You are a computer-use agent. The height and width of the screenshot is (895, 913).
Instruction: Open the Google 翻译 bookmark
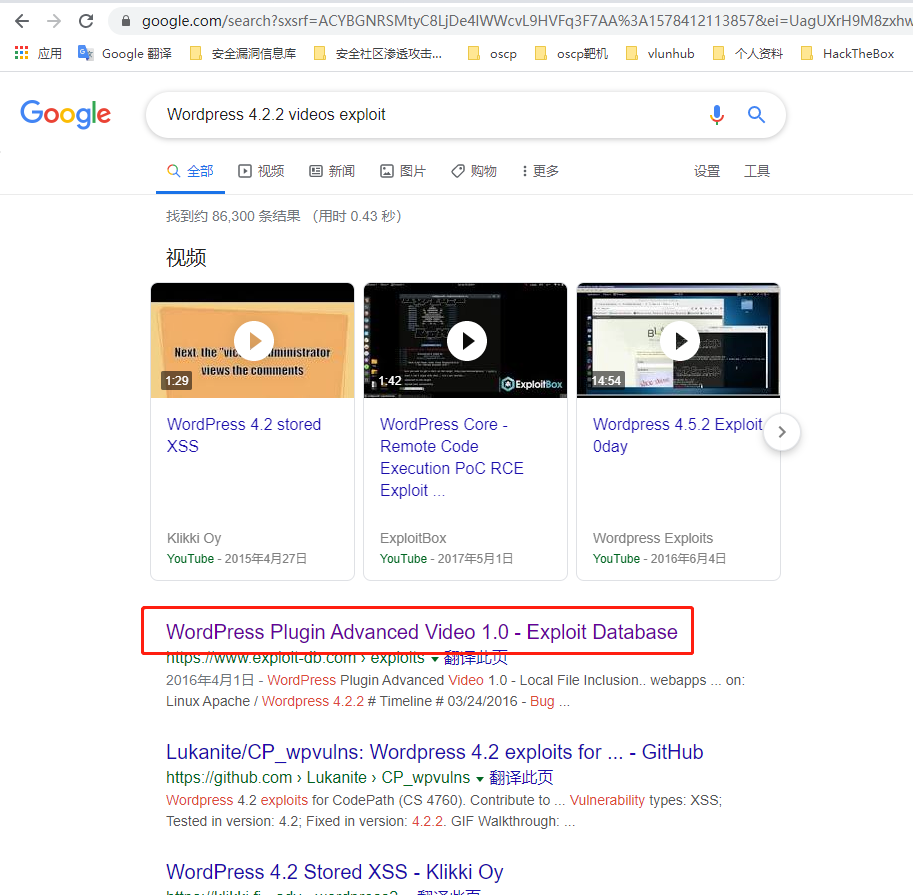(x=125, y=54)
